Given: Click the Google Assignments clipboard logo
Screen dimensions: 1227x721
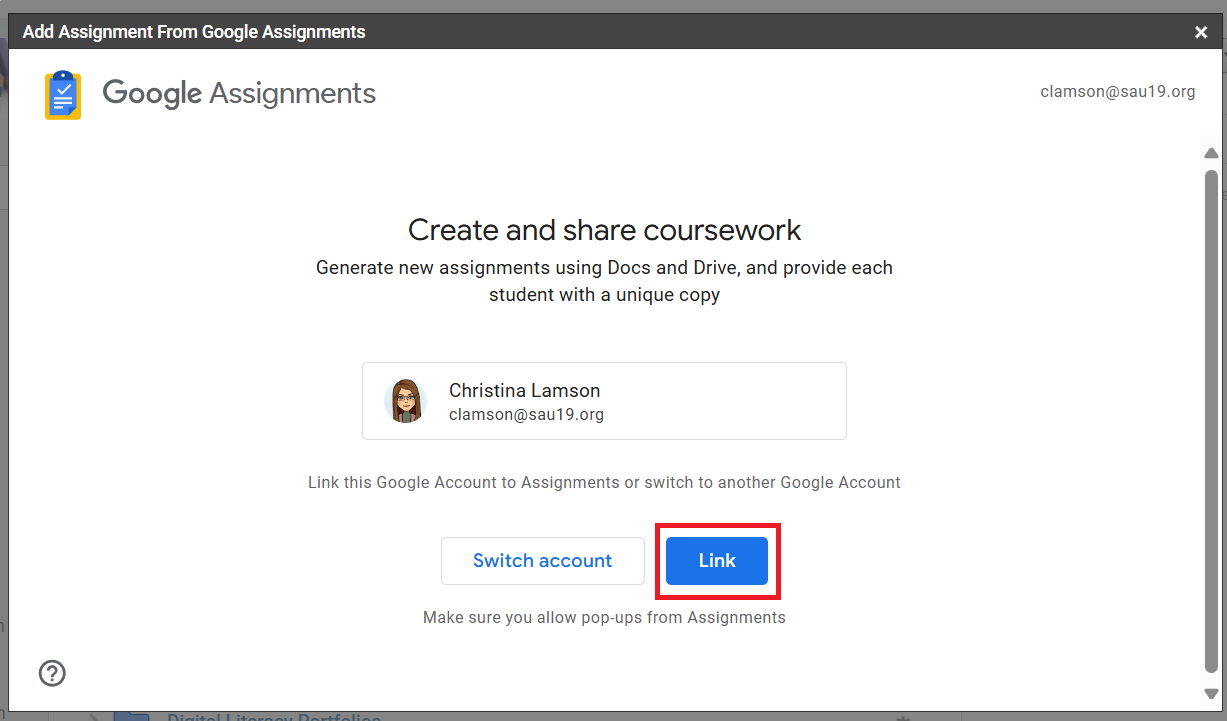Looking at the screenshot, I should point(63,95).
